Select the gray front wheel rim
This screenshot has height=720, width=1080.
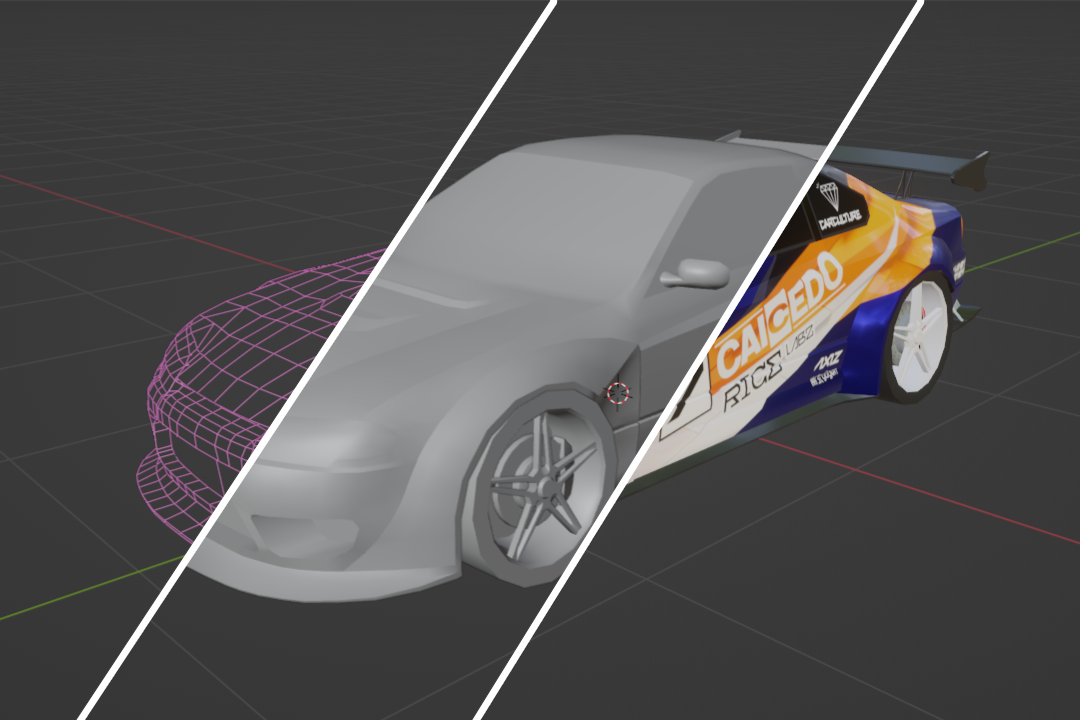click(543, 484)
